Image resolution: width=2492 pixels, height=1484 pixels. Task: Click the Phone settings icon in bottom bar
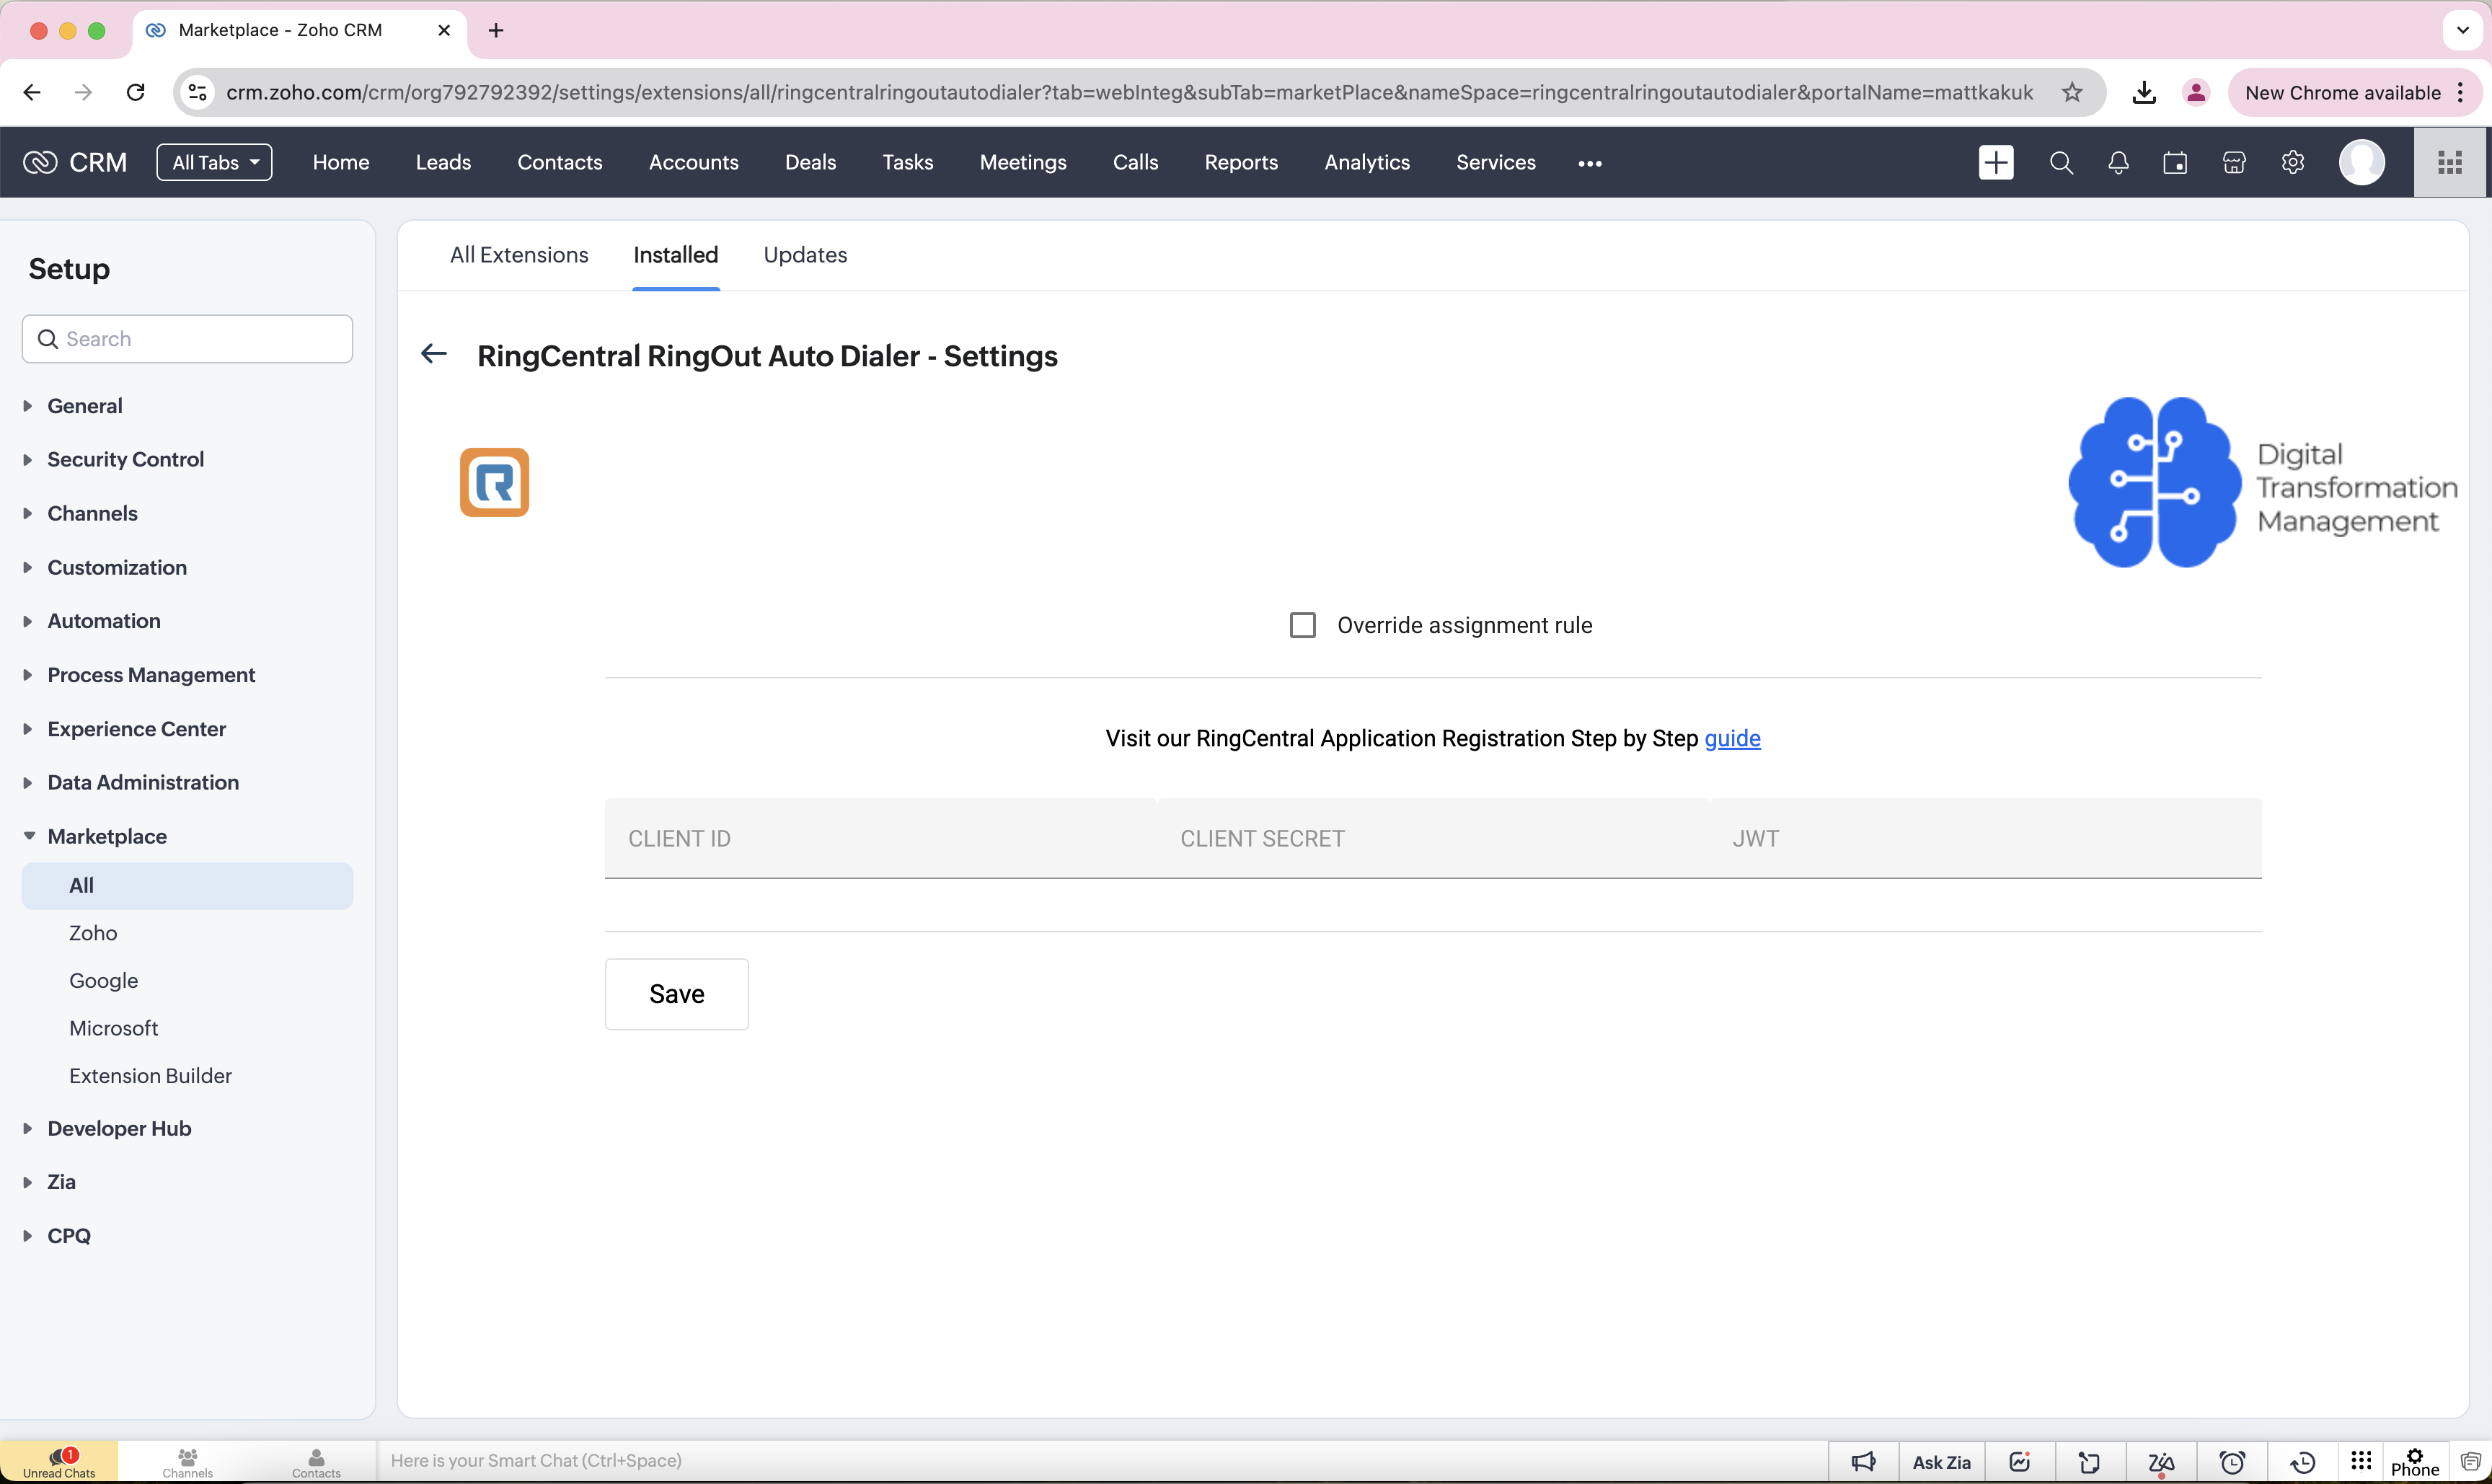[2415, 1462]
